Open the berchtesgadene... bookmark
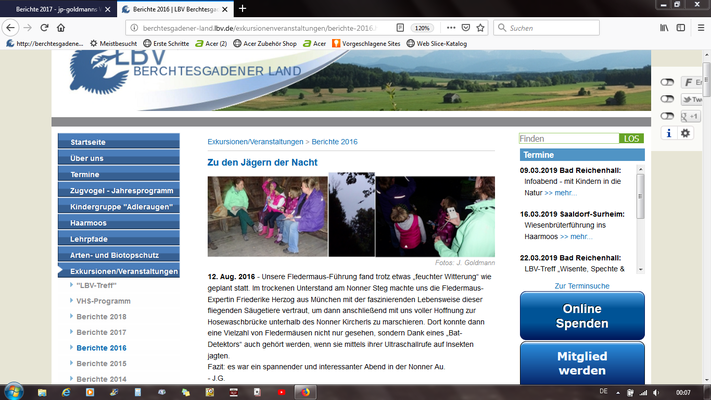This screenshot has width=711, height=400. pos(45,44)
